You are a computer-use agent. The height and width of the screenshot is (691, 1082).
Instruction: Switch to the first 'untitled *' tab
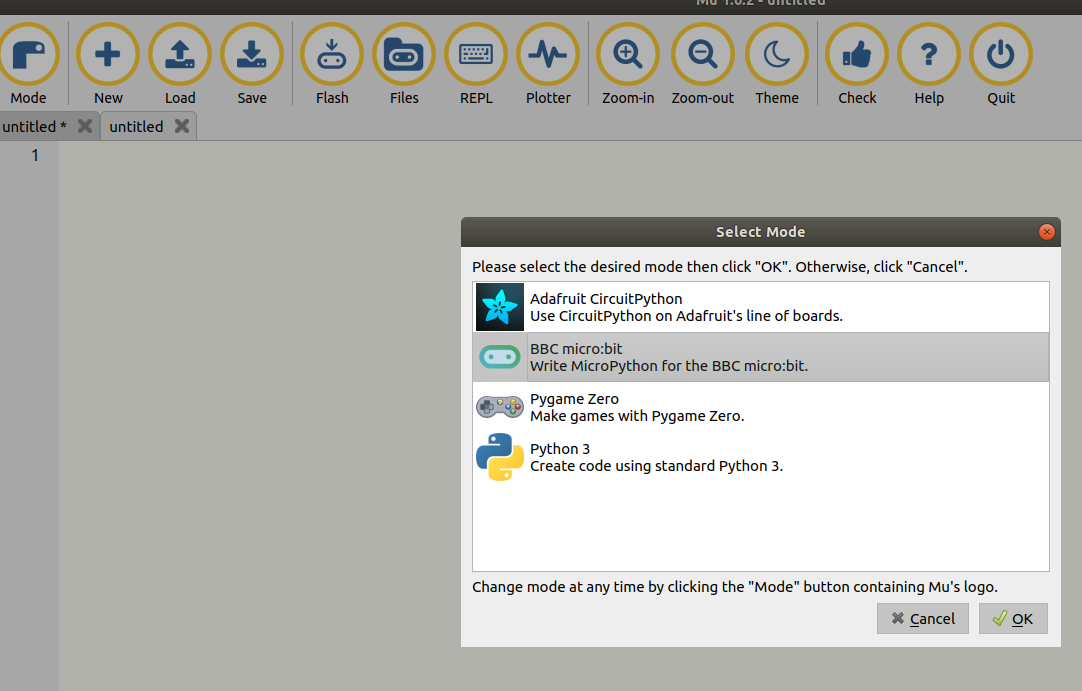(x=35, y=126)
